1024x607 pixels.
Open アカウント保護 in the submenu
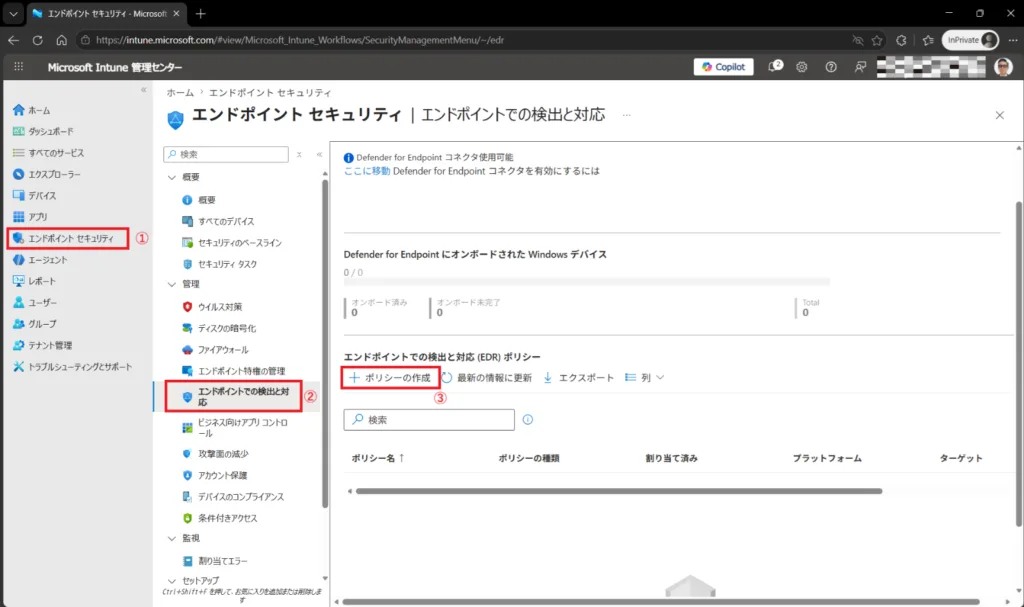pos(214,475)
